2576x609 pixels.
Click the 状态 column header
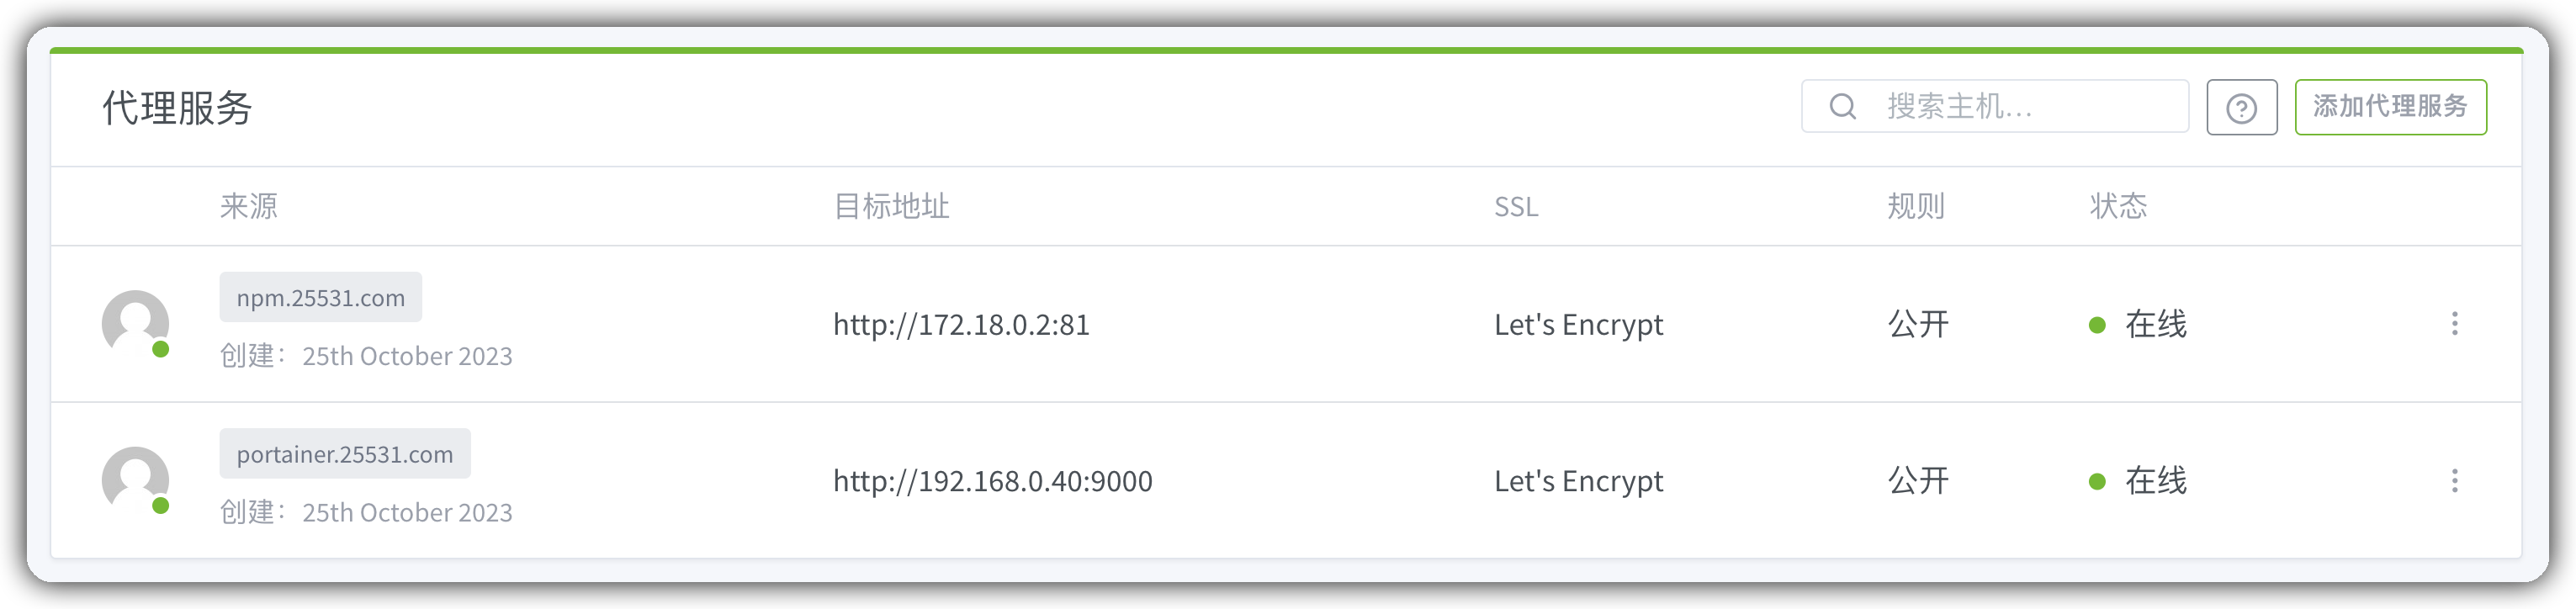2118,206
